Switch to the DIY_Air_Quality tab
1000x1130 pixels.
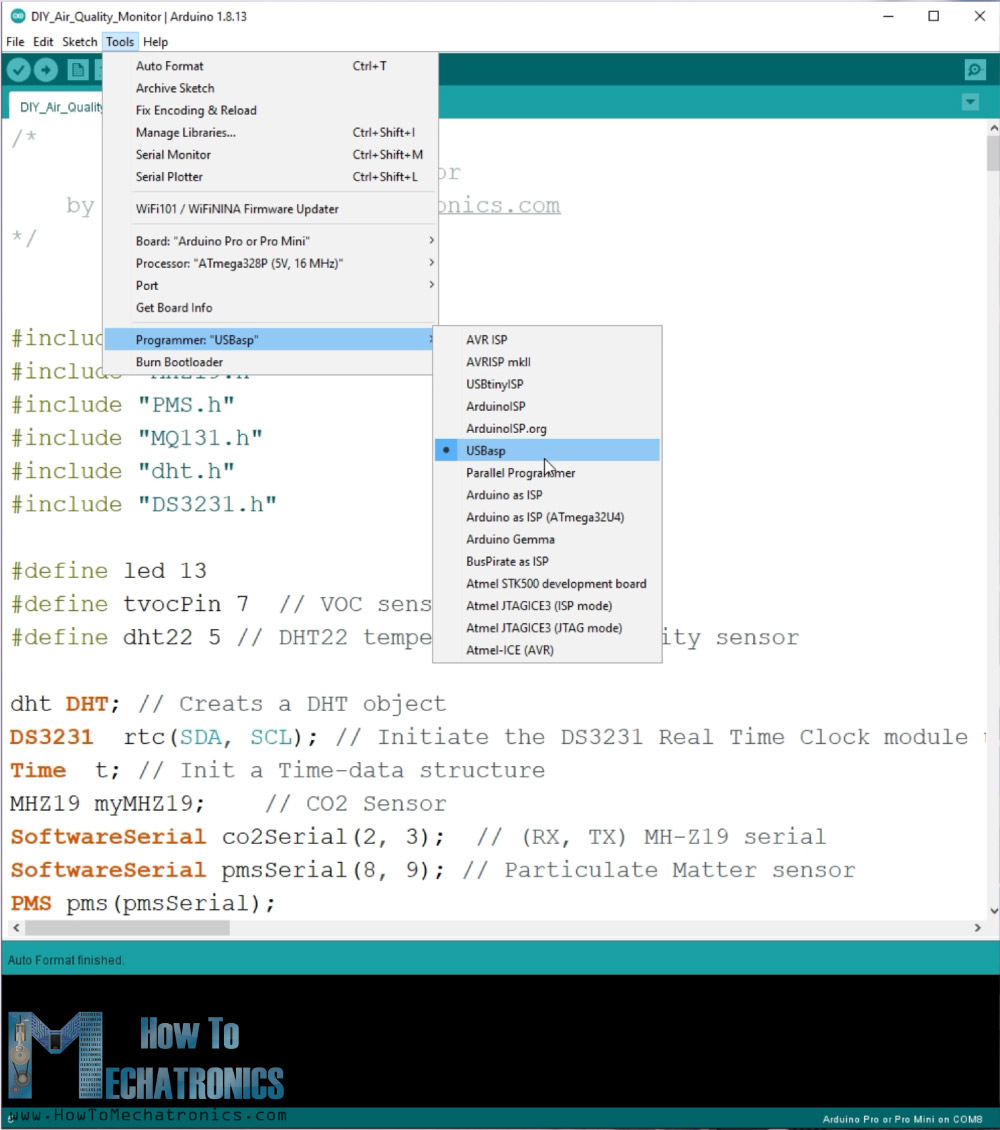coord(62,107)
